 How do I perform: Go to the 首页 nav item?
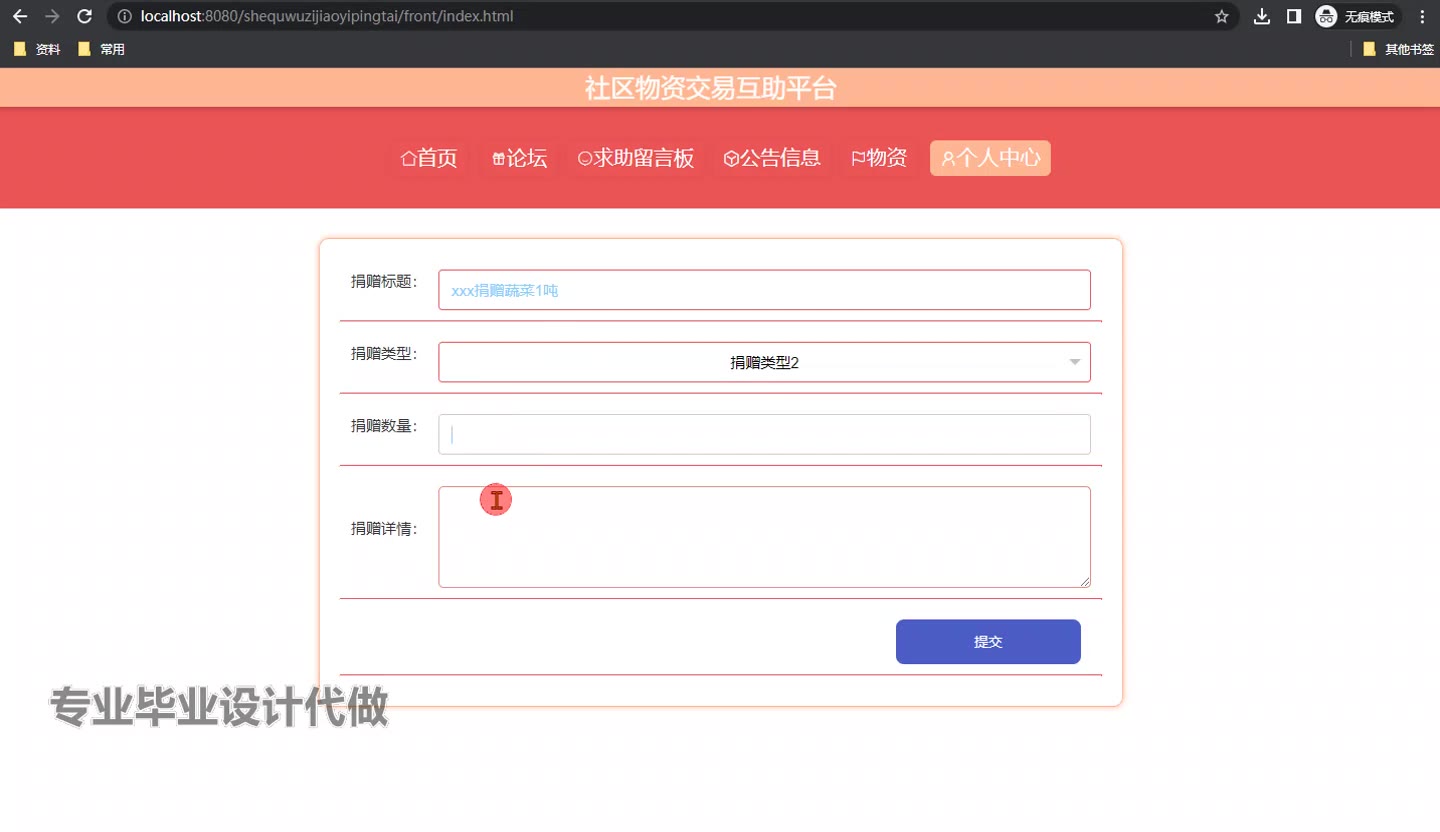click(429, 158)
